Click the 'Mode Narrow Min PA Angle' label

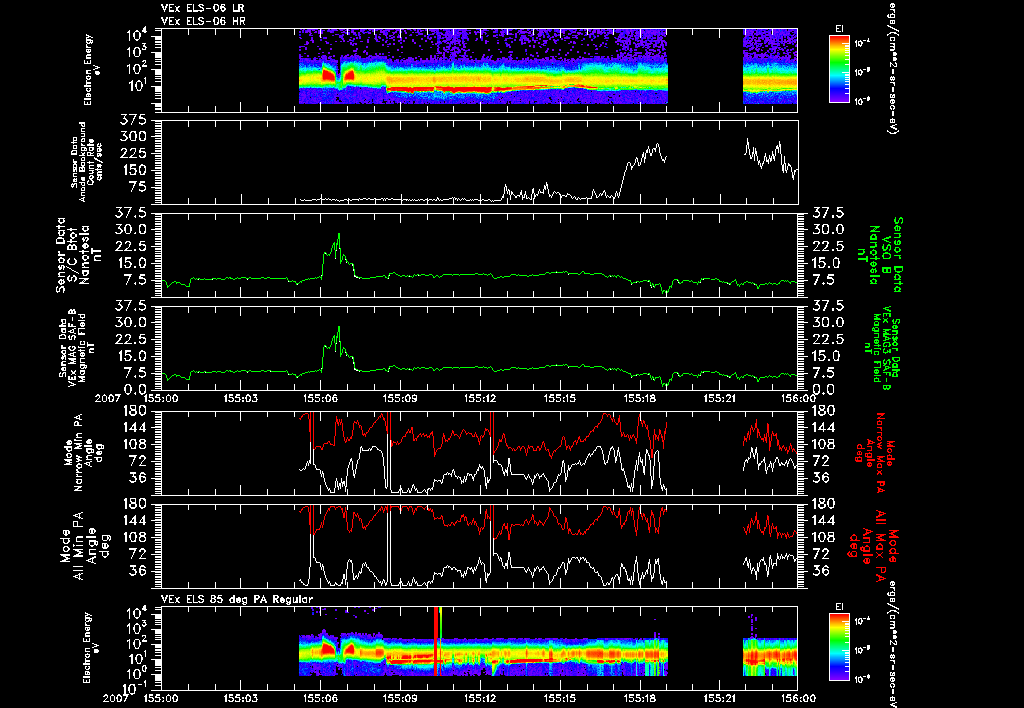(x=83, y=452)
